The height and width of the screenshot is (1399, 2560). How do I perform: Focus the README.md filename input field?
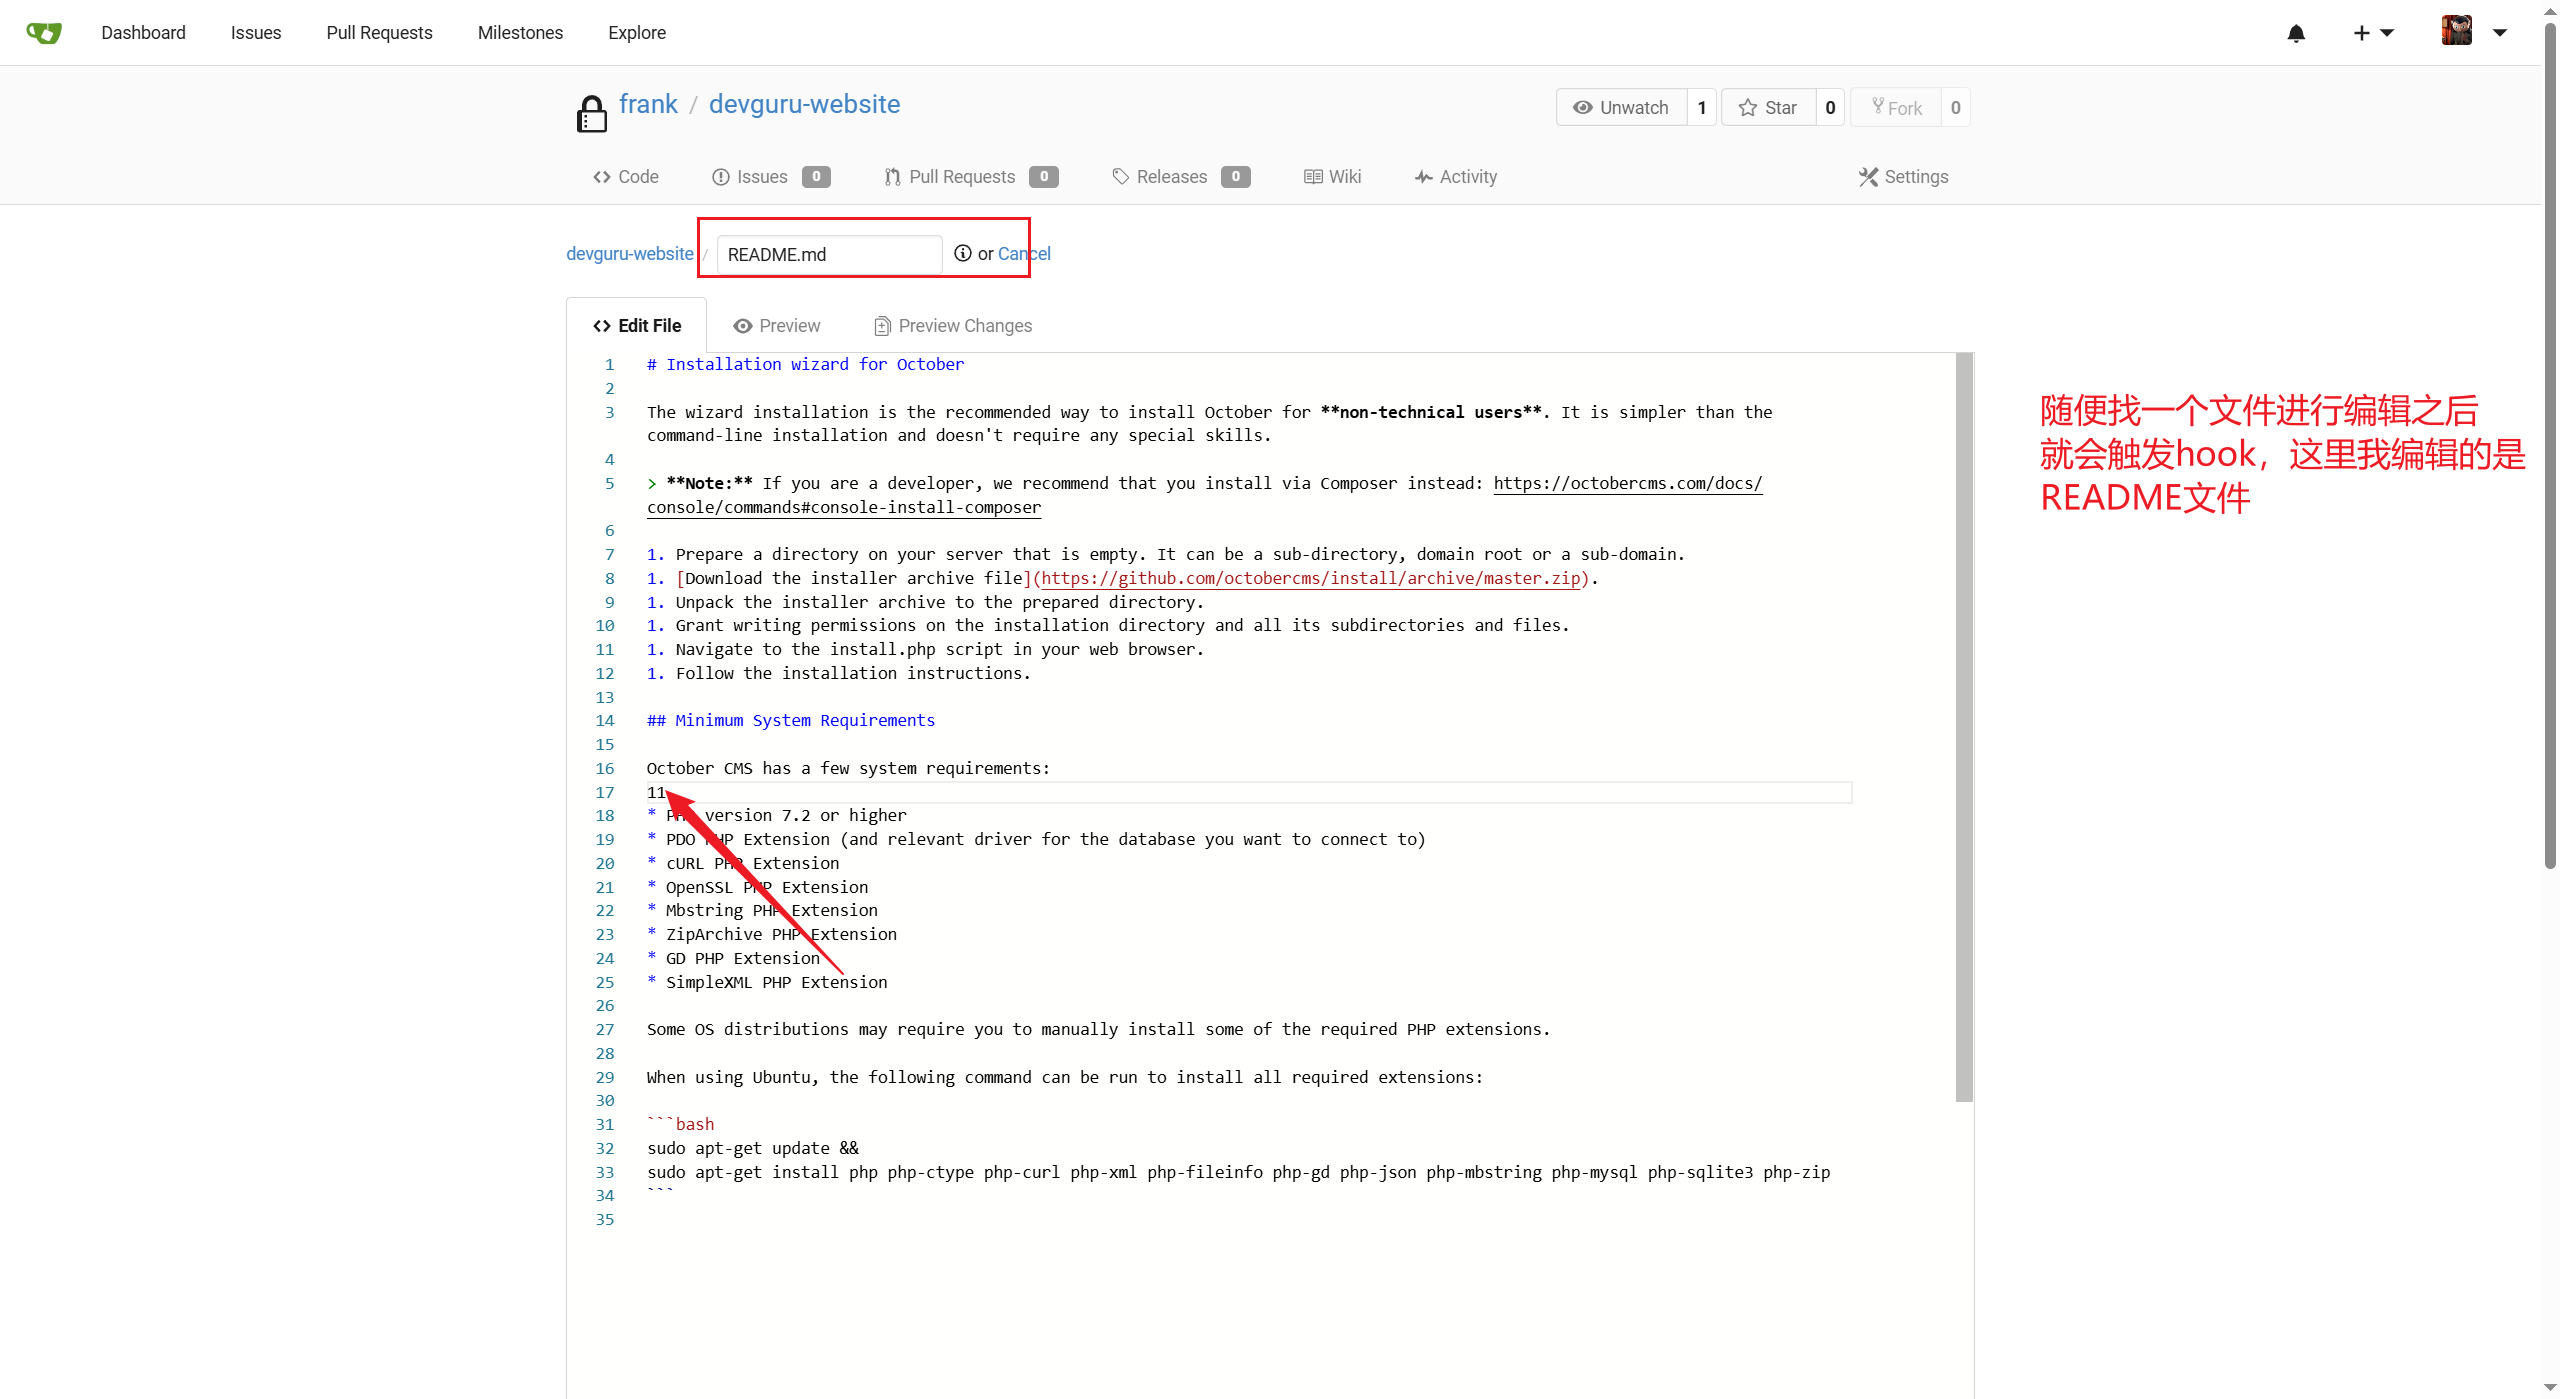[x=828, y=255]
